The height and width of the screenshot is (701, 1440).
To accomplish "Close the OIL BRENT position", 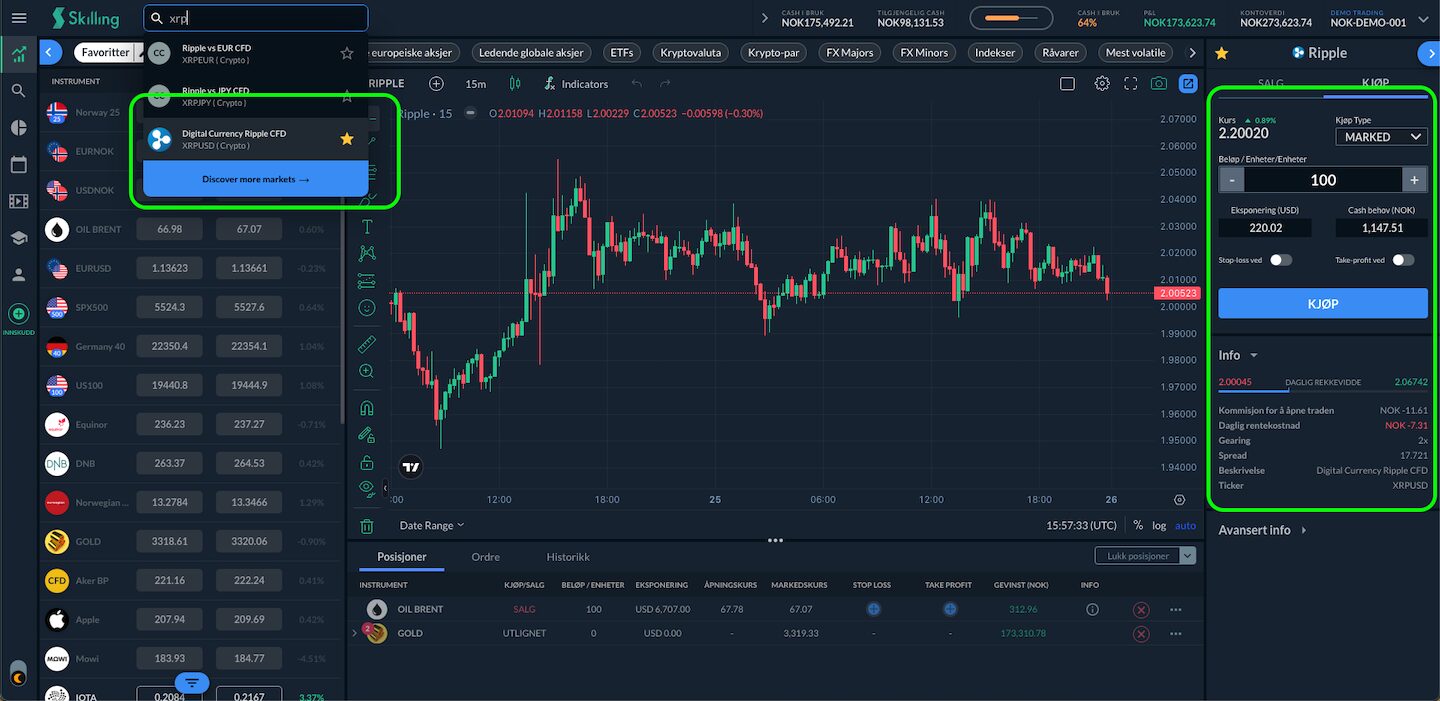I will (1141, 609).
